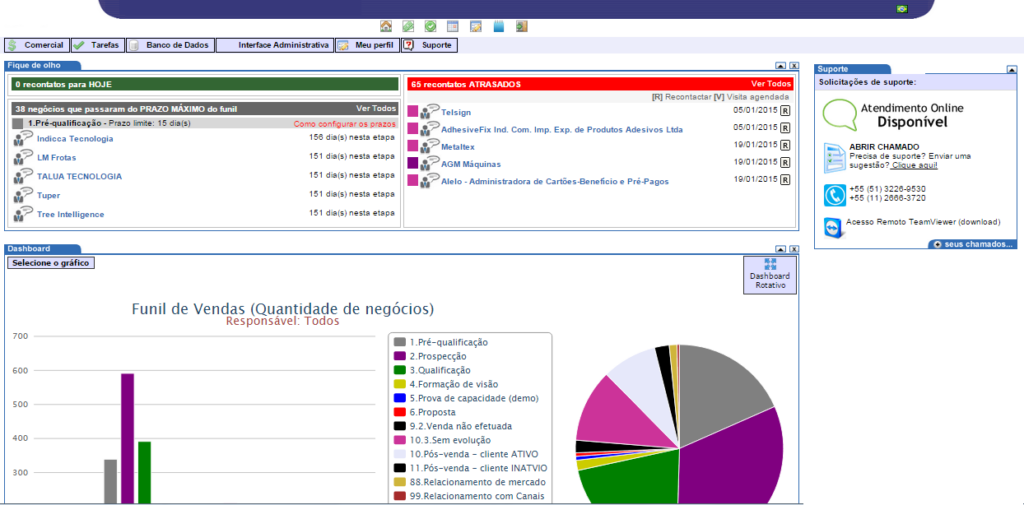Click the pink status square beside Metaltex
The width and height of the screenshot is (1024, 505).
point(413,146)
